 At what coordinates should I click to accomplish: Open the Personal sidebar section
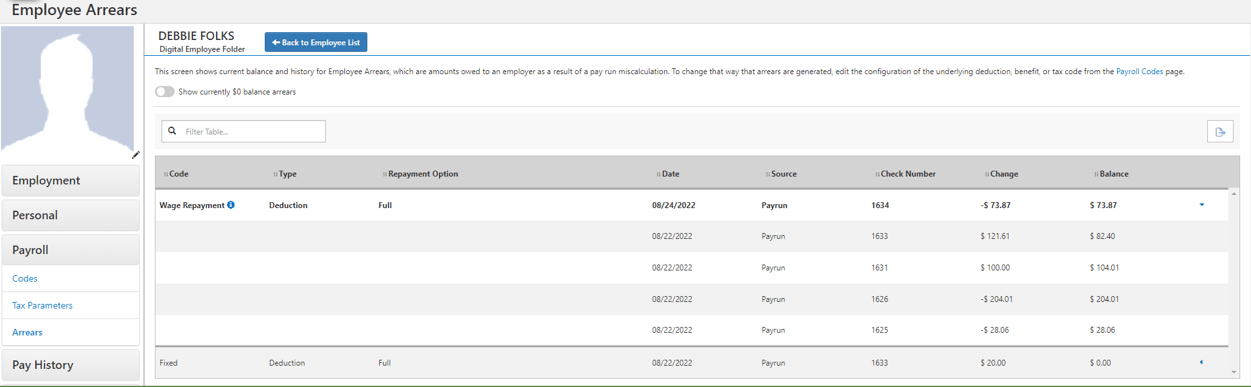coord(71,215)
